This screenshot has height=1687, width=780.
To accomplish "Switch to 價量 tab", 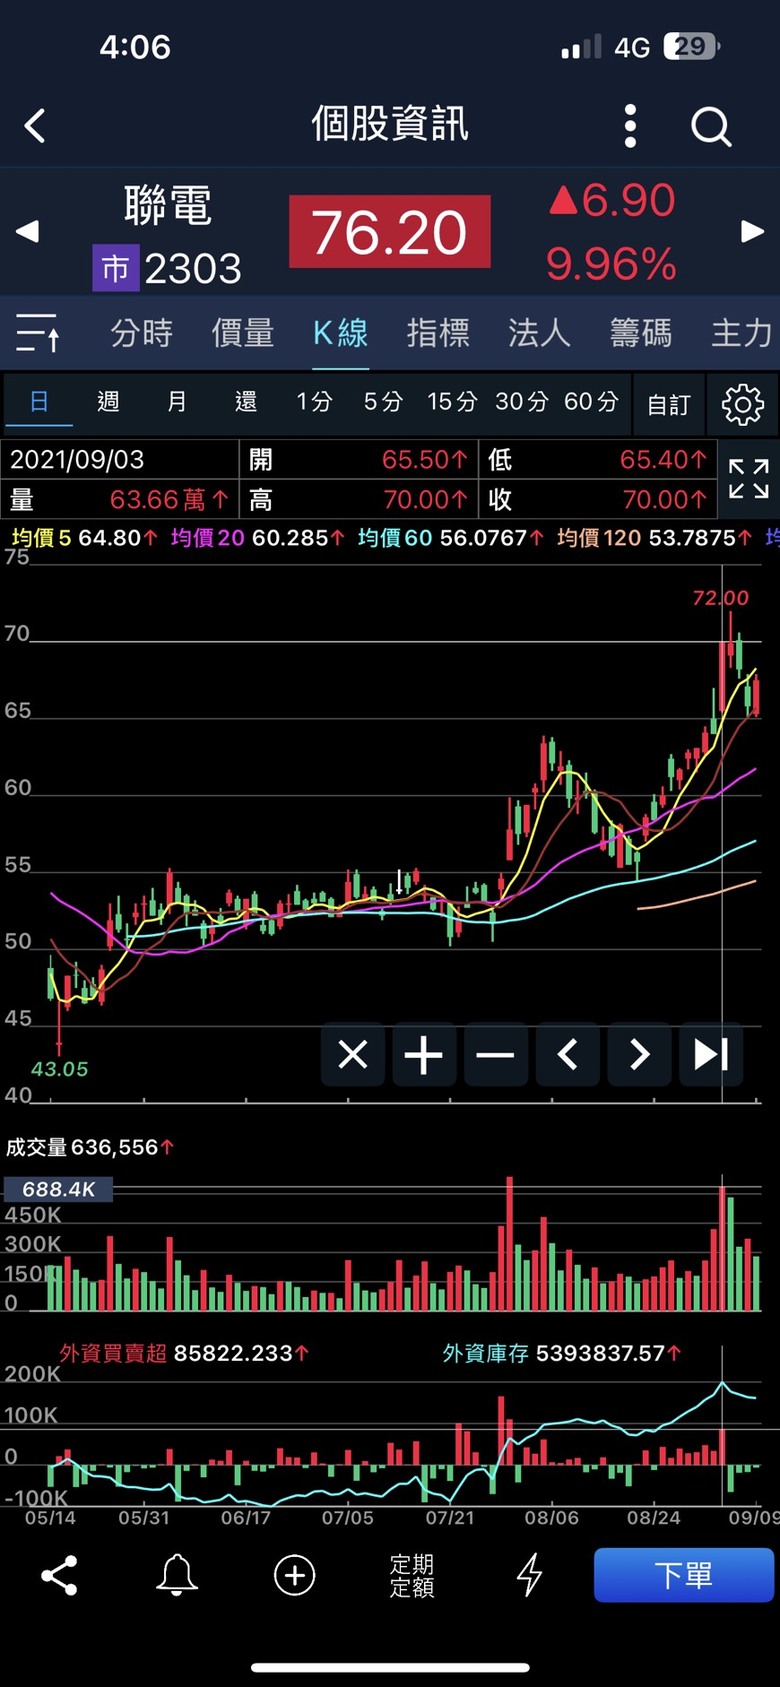I will (x=242, y=332).
